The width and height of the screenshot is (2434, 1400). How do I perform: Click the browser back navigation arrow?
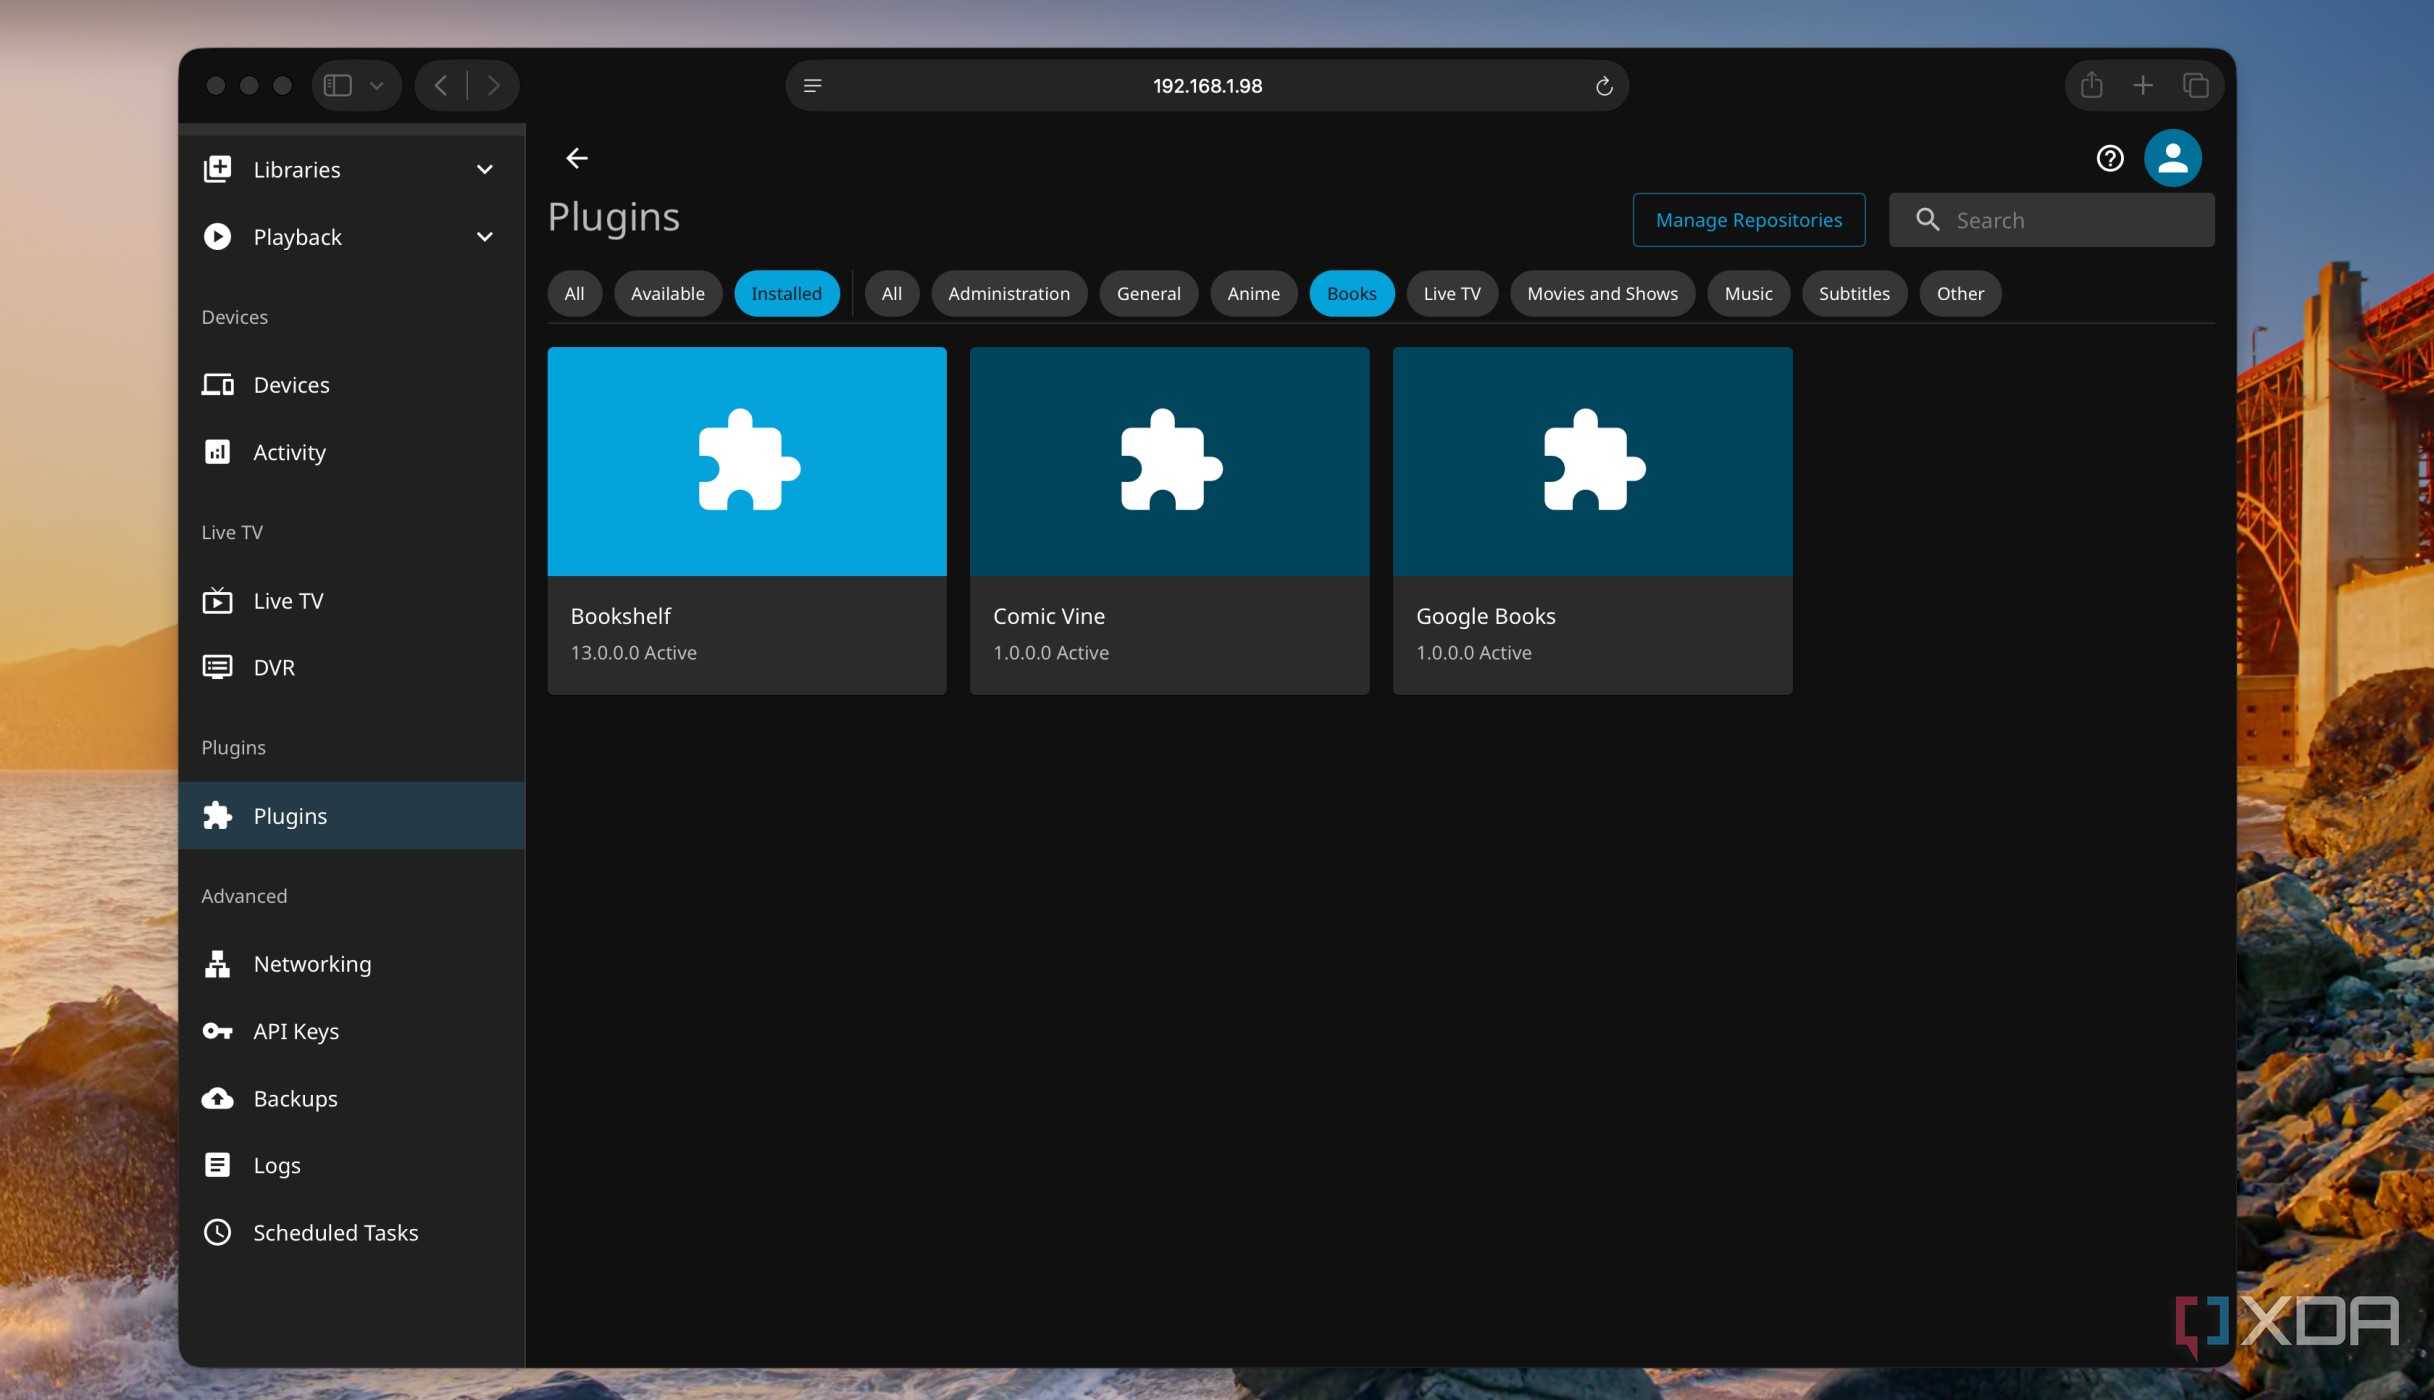[x=441, y=85]
